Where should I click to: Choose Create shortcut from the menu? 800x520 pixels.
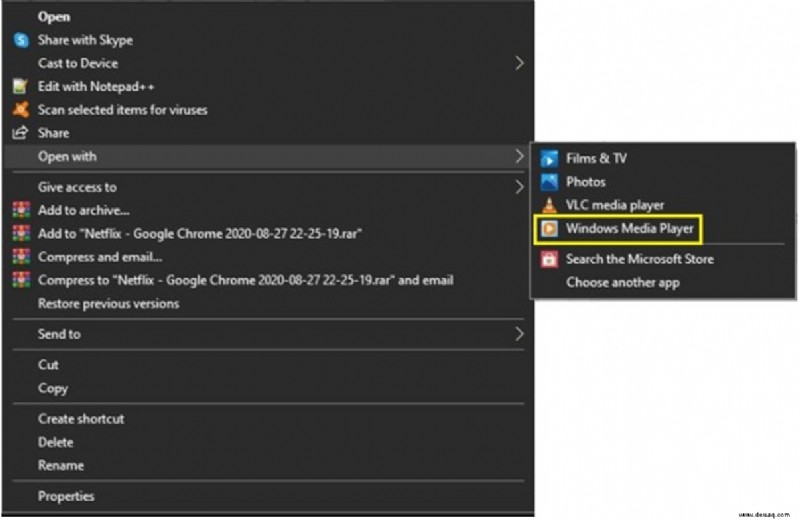tap(81, 419)
